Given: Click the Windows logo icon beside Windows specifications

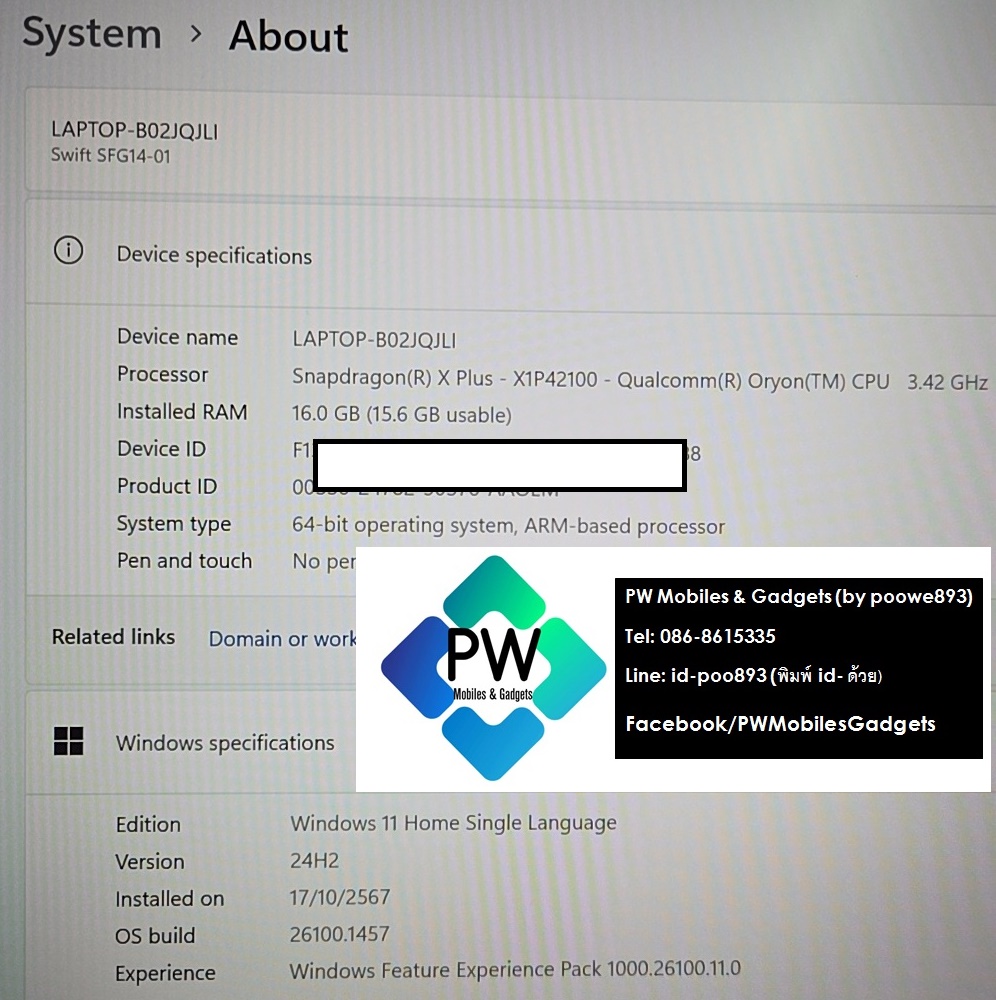Looking at the screenshot, I should (x=69, y=741).
